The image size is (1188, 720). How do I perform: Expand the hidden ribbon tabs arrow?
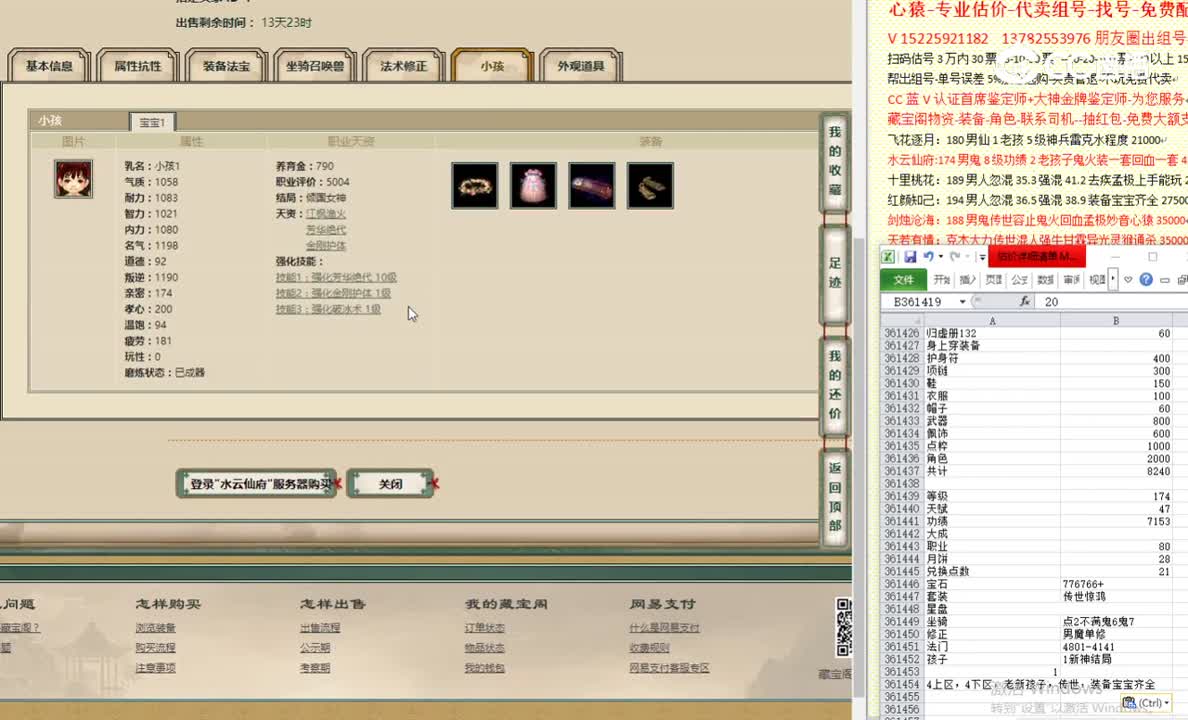1112,279
